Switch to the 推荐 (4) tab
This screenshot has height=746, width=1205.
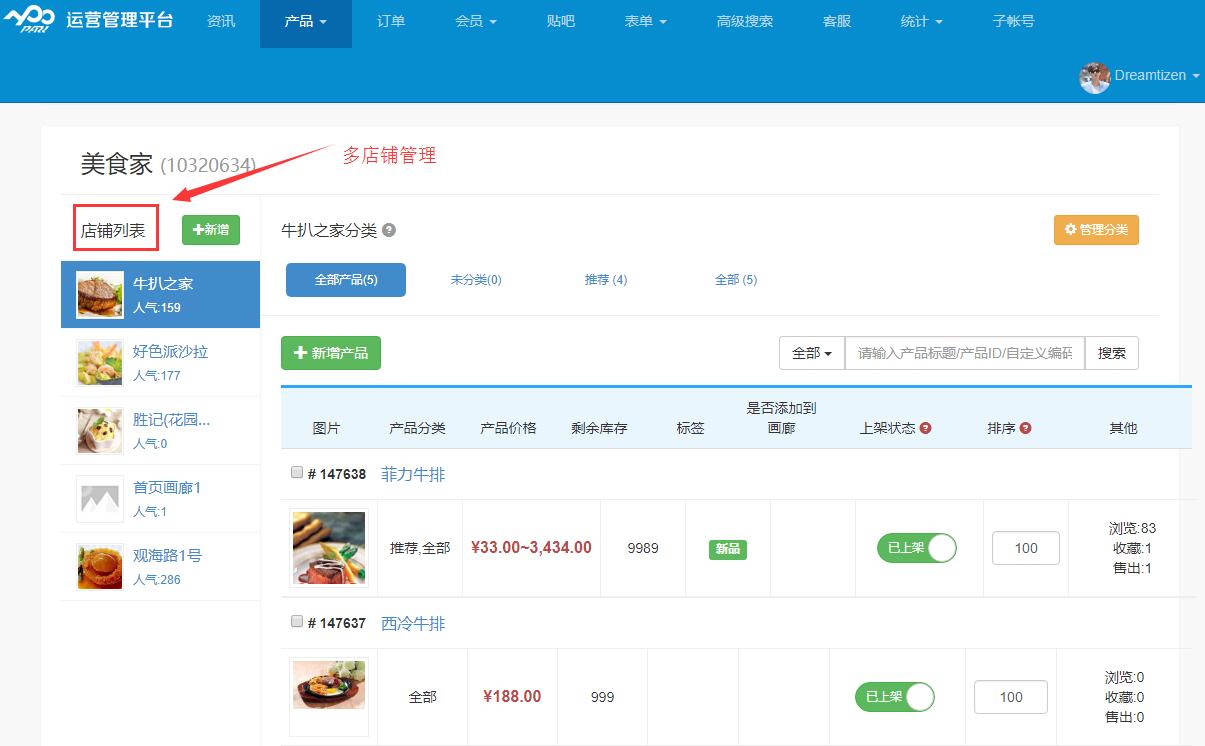click(x=605, y=279)
